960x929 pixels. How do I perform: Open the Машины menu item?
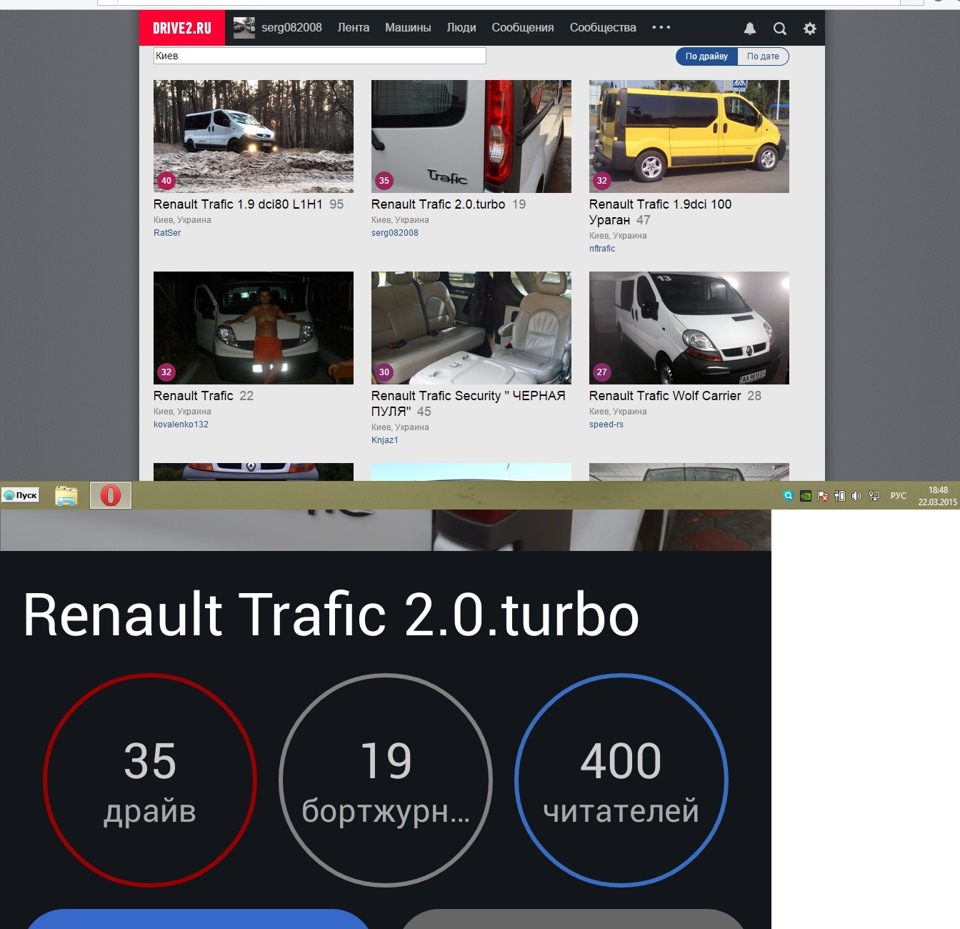tap(408, 28)
